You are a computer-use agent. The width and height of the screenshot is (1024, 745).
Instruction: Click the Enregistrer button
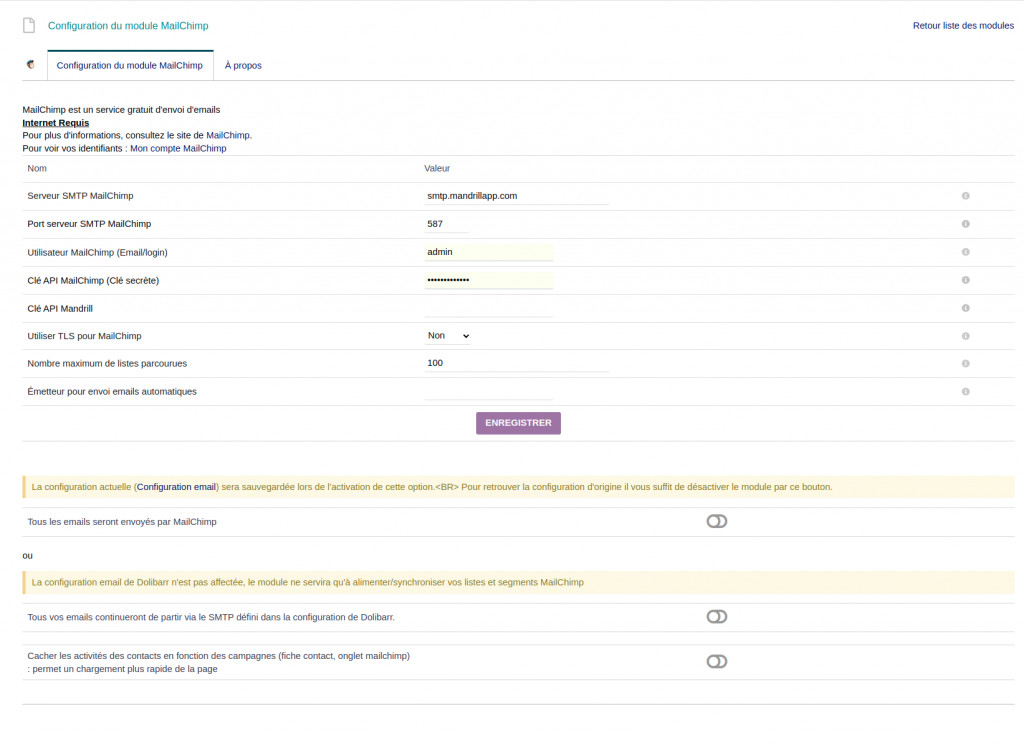coord(518,423)
